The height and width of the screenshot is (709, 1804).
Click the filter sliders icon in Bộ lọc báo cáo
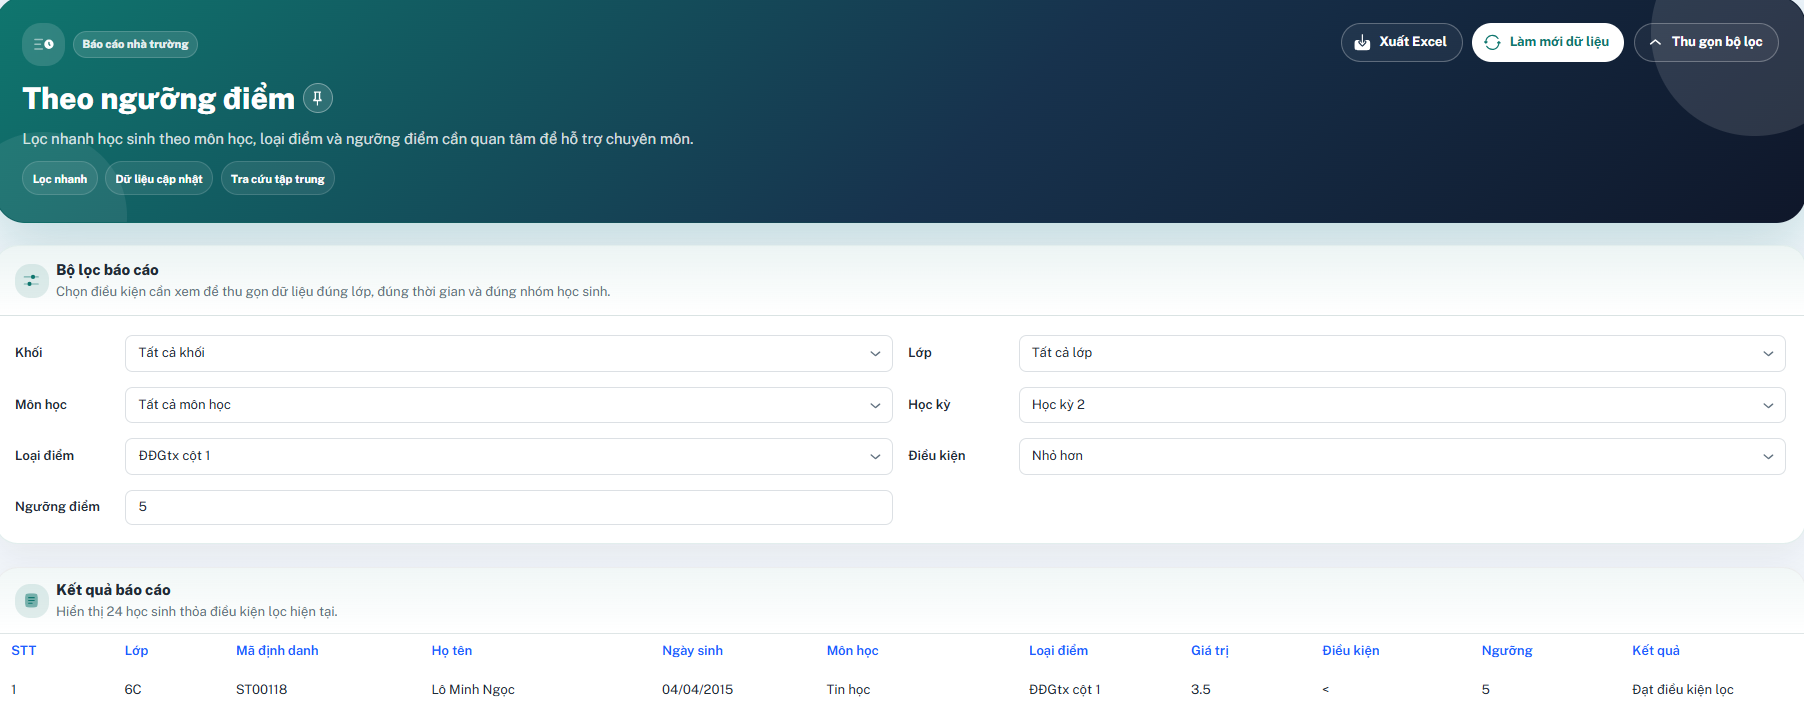(x=32, y=281)
